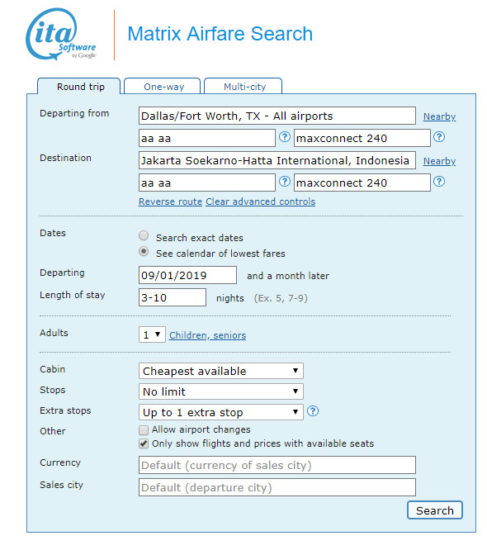Click Clear advanced controls link
The width and height of the screenshot is (487, 550).
[x=260, y=202]
